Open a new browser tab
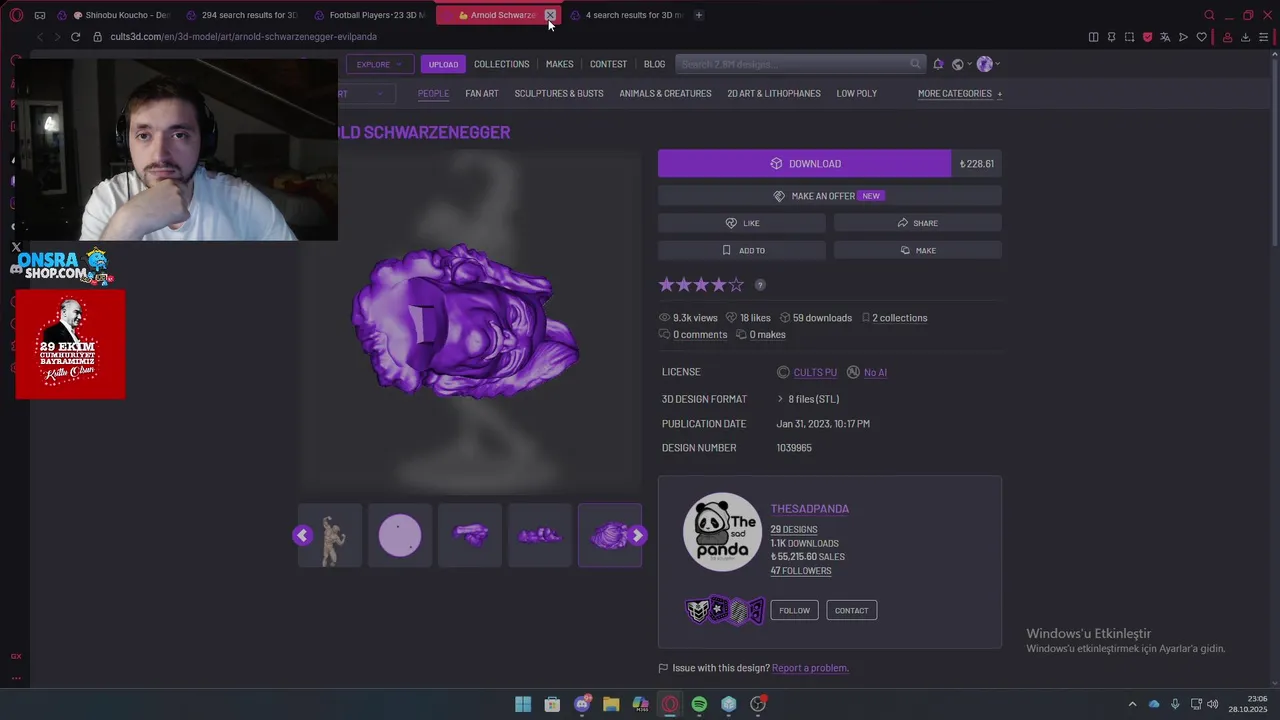 (698, 15)
